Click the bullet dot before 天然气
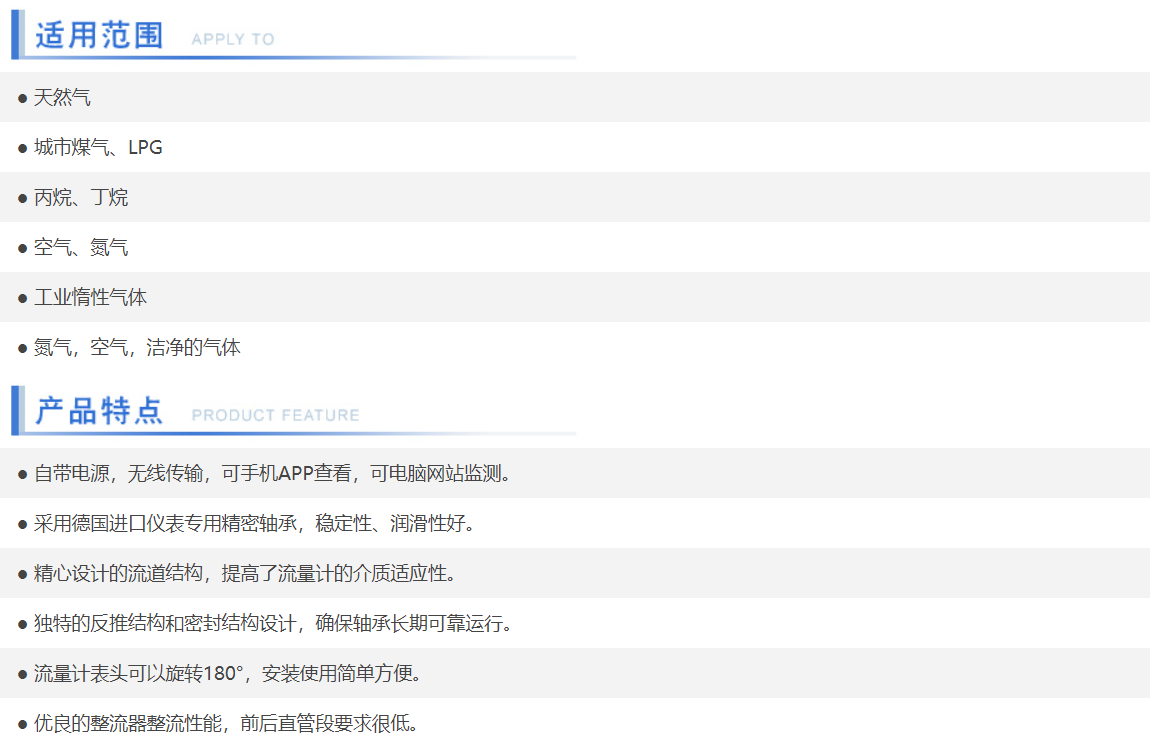This screenshot has width=1151, height=753. (22, 98)
